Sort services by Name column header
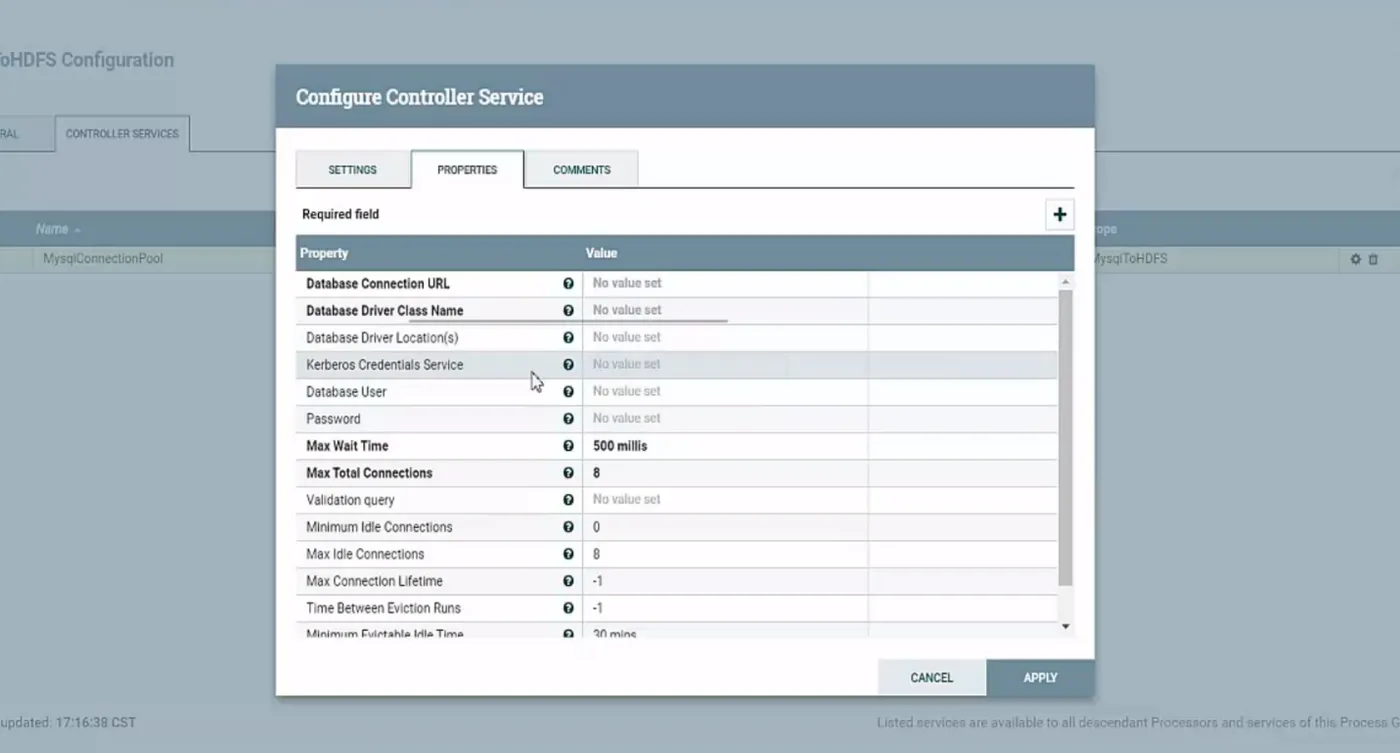 (x=58, y=229)
